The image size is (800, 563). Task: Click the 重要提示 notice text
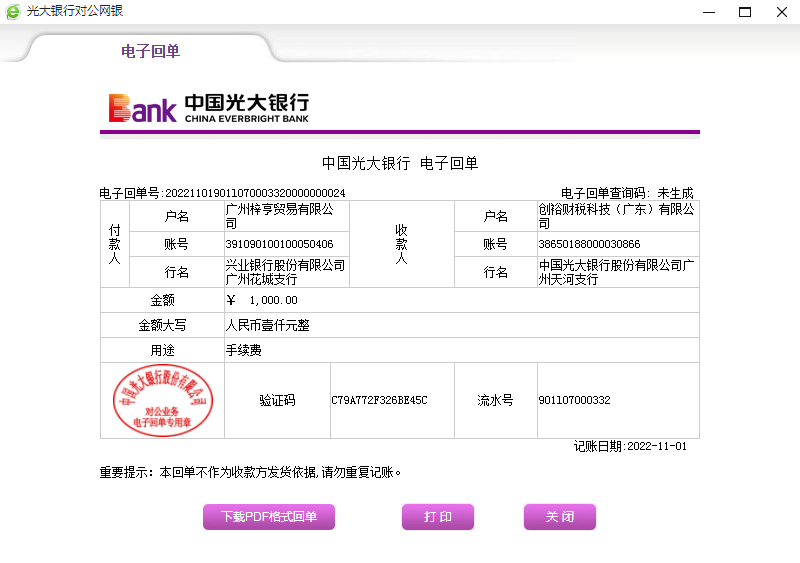pyautogui.click(x=250, y=472)
